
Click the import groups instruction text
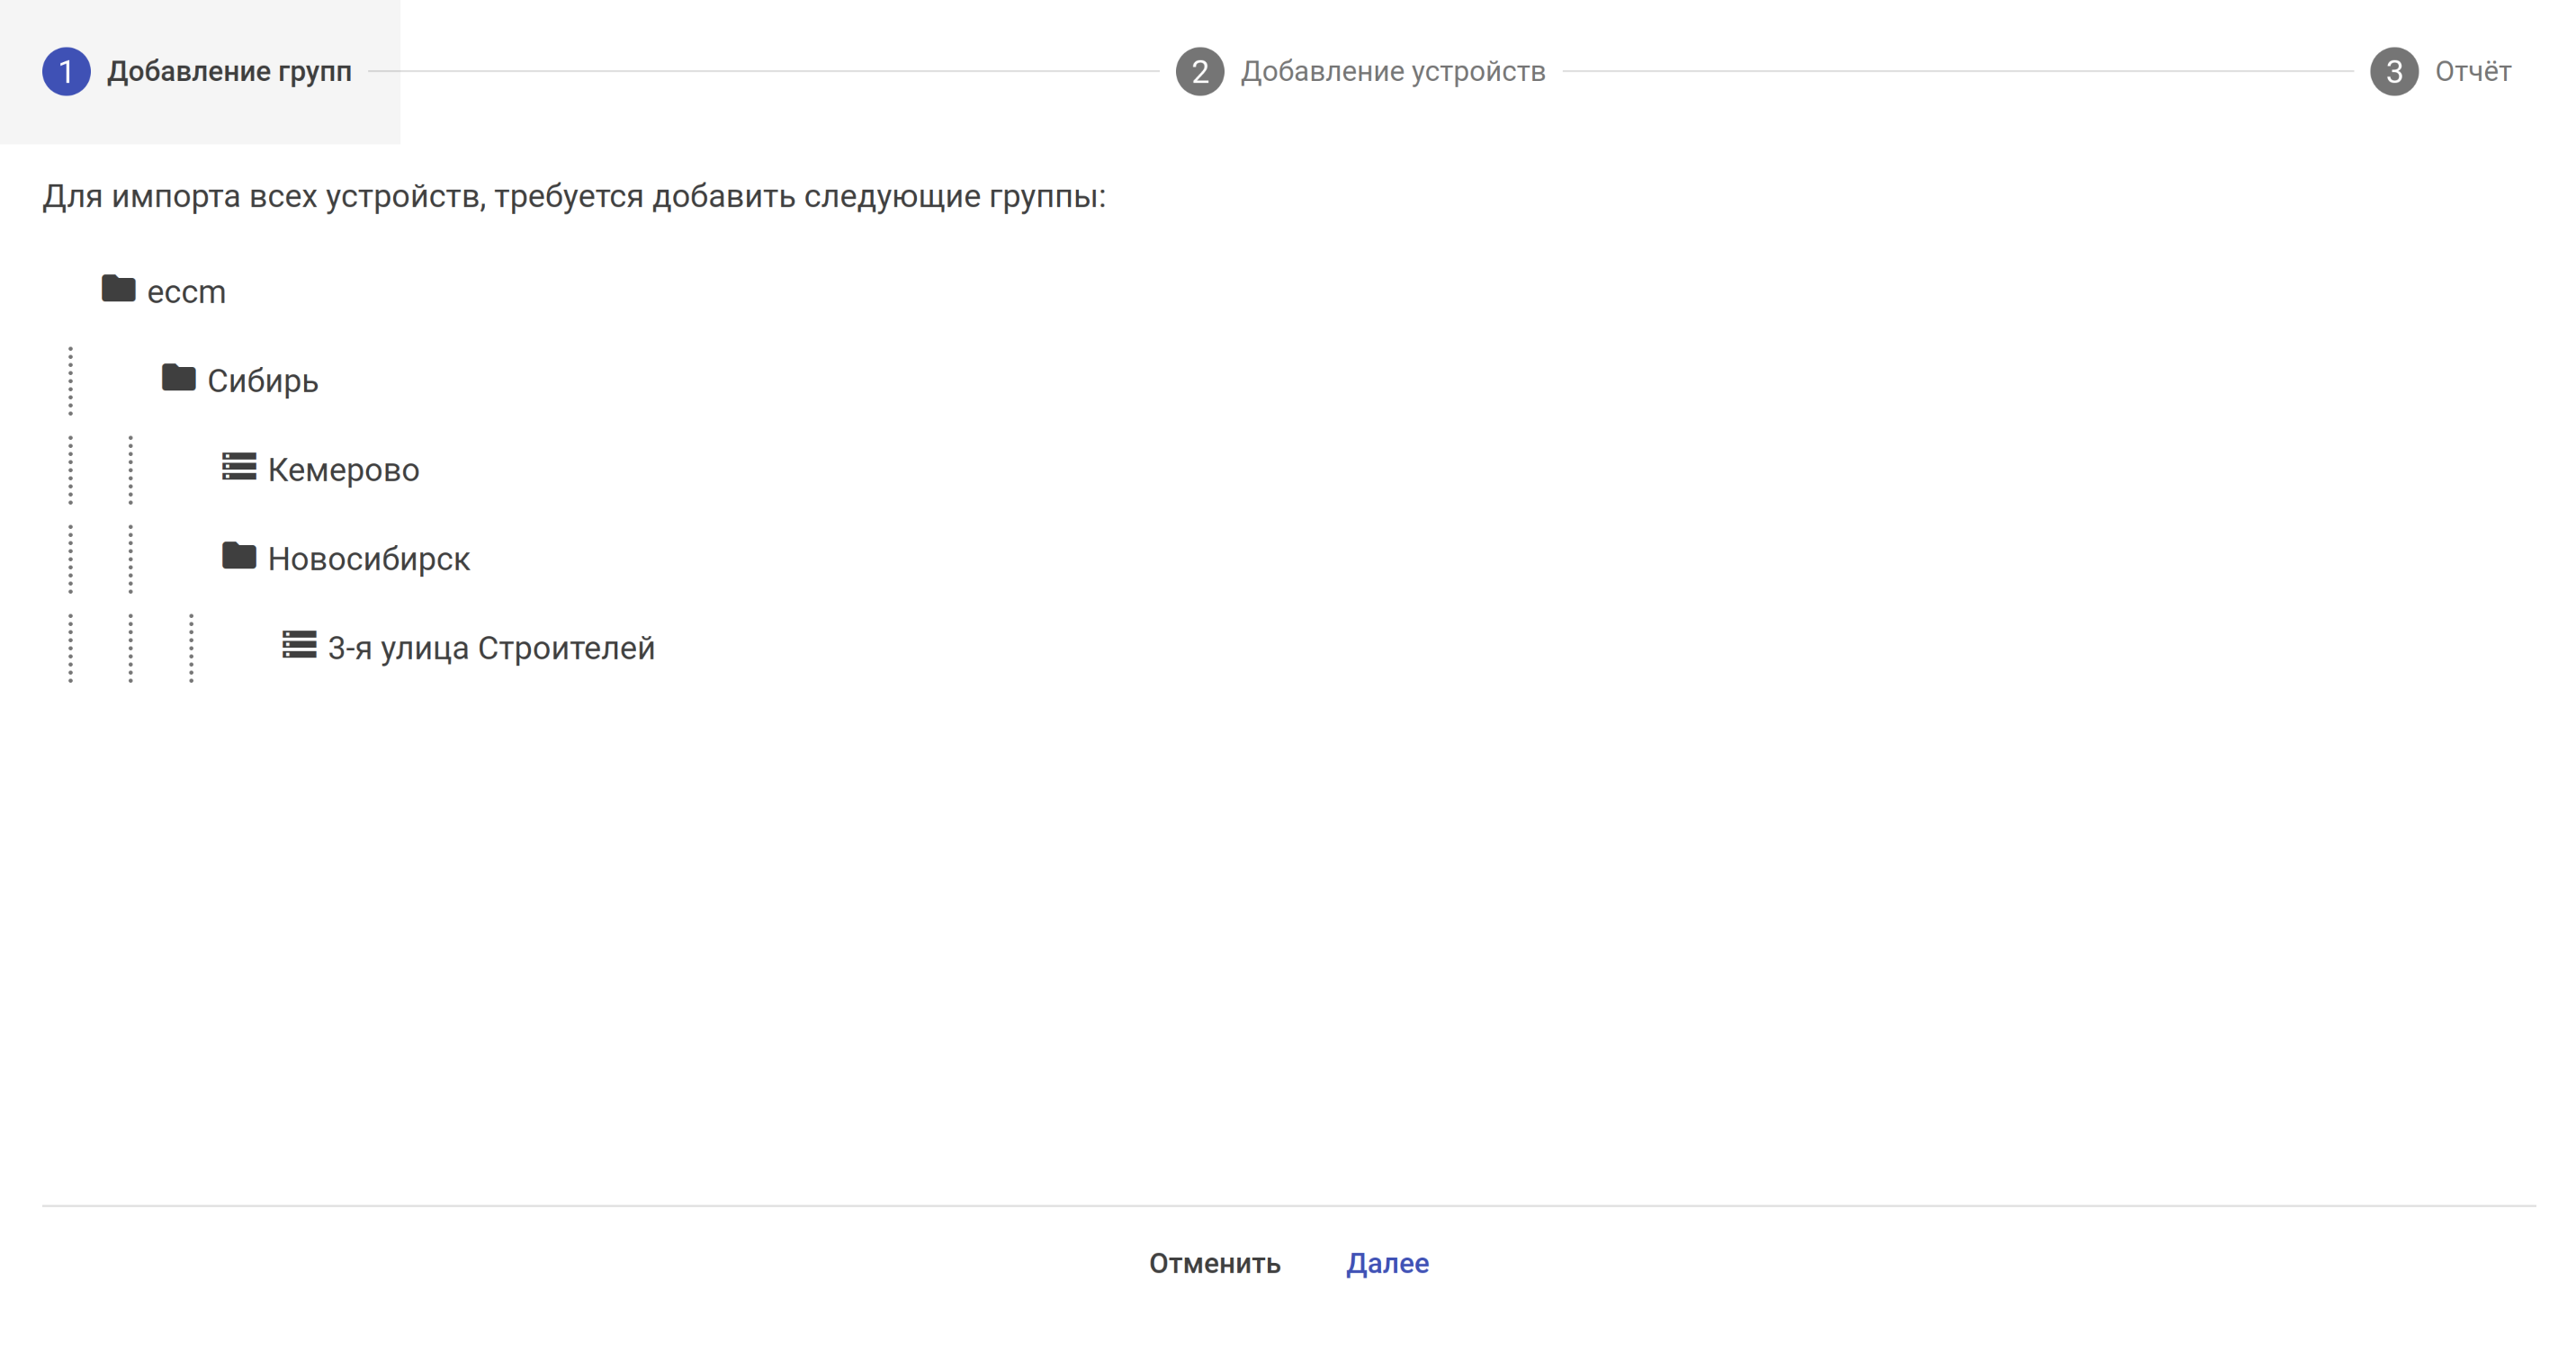(x=574, y=196)
